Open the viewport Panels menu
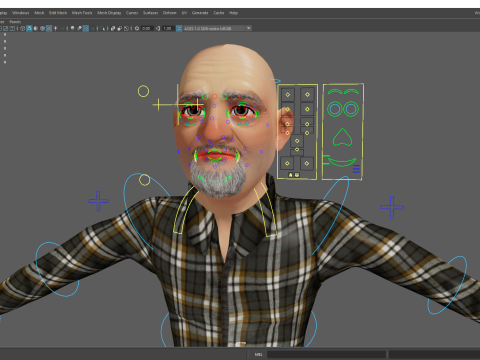 coord(15,22)
